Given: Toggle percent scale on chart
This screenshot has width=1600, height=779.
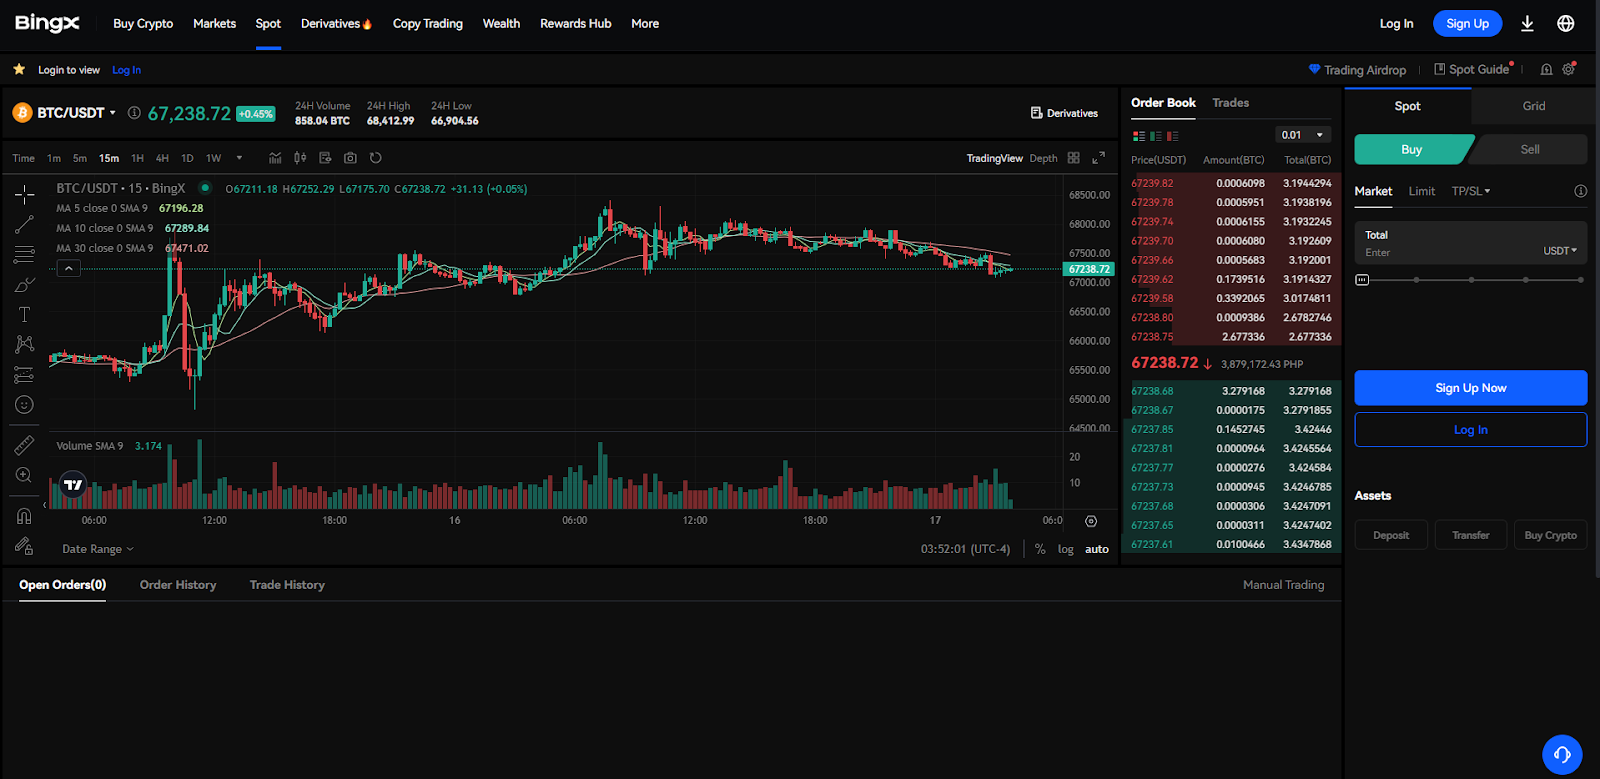Looking at the screenshot, I should [x=1040, y=549].
